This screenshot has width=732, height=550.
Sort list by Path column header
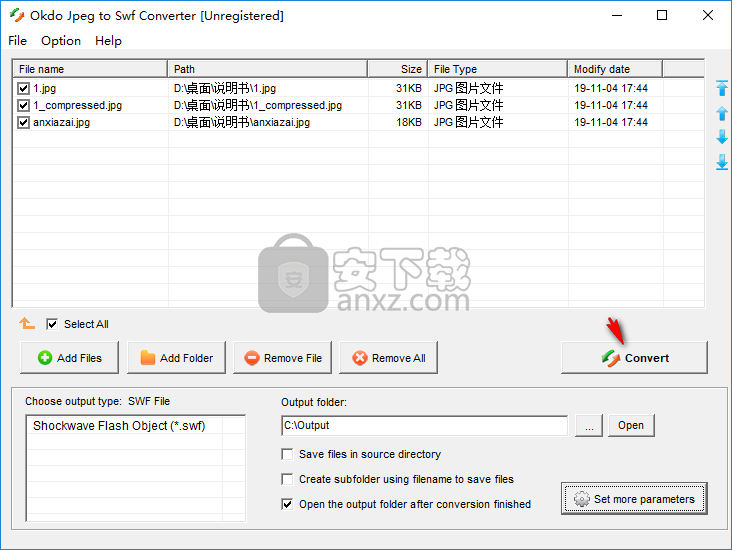click(x=268, y=69)
